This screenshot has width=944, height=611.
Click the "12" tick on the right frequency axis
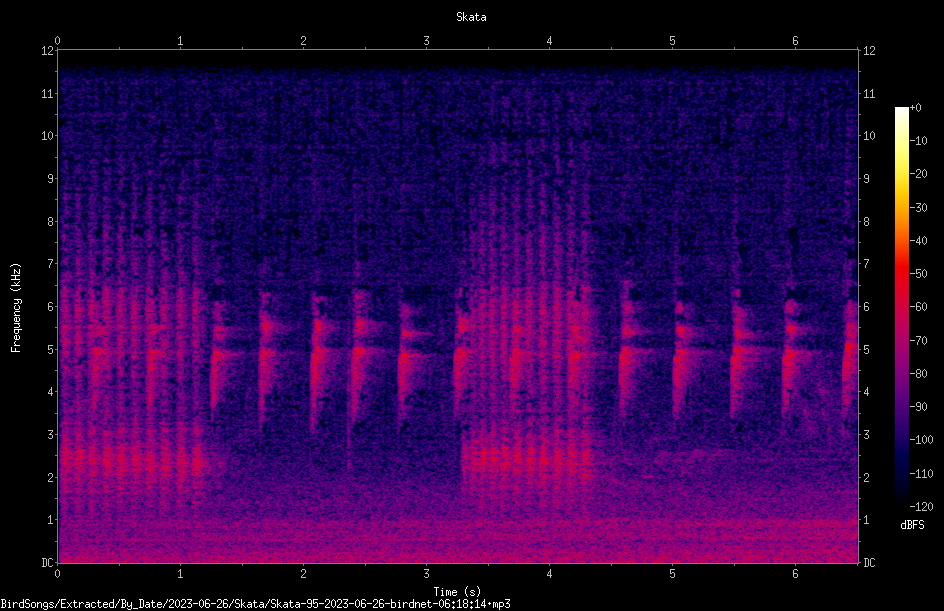[x=869, y=51]
